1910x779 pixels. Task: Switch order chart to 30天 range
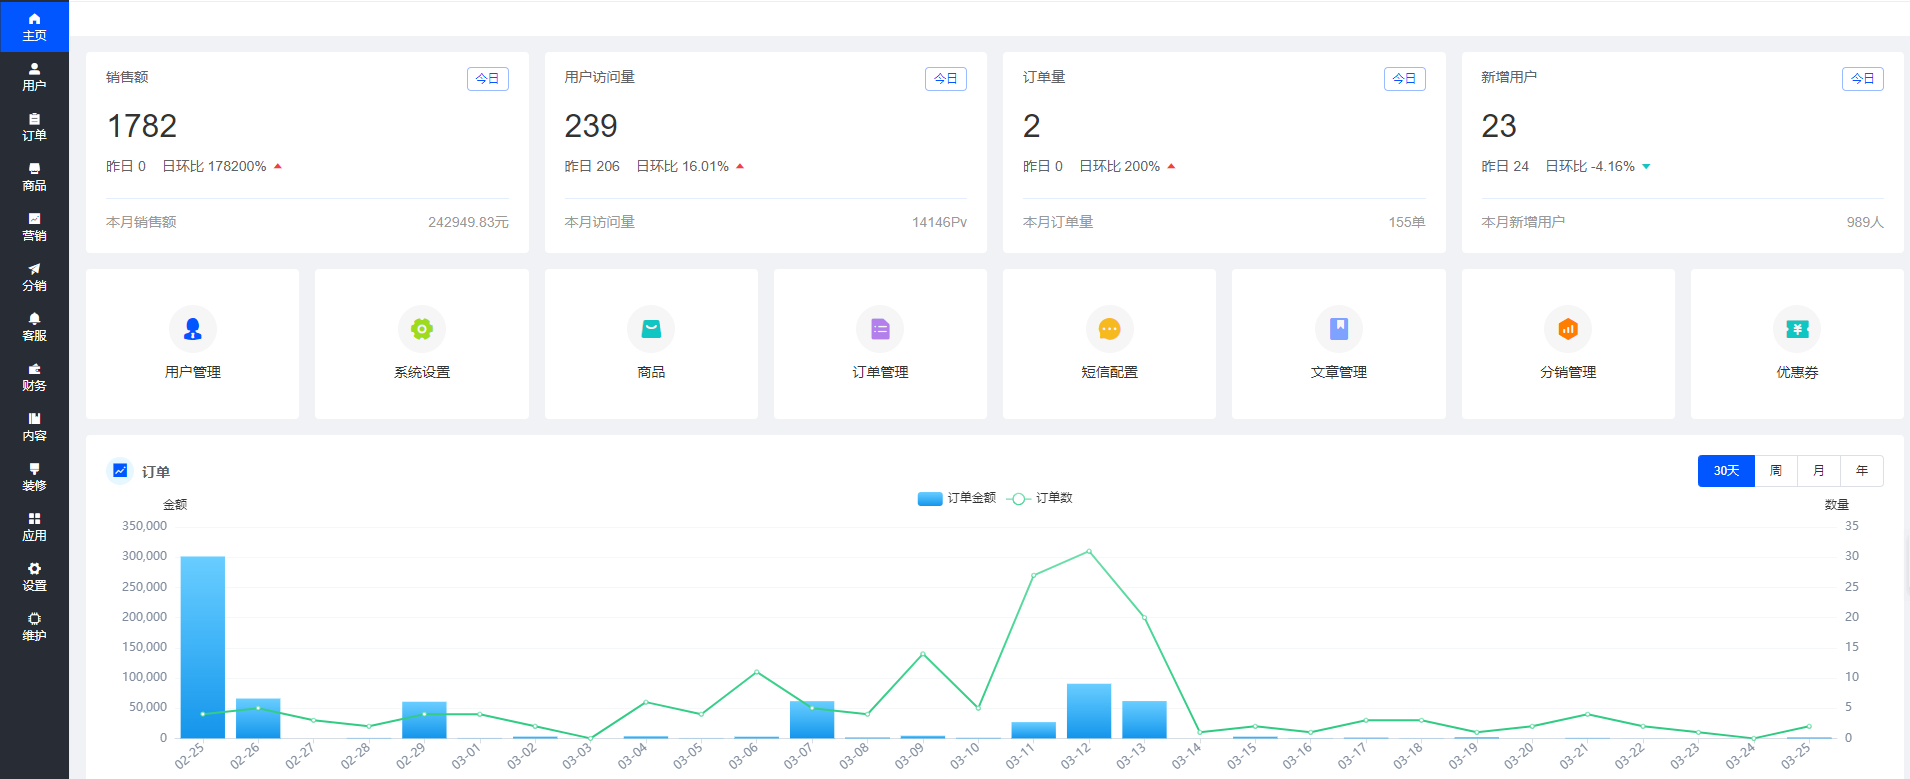point(1726,471)
